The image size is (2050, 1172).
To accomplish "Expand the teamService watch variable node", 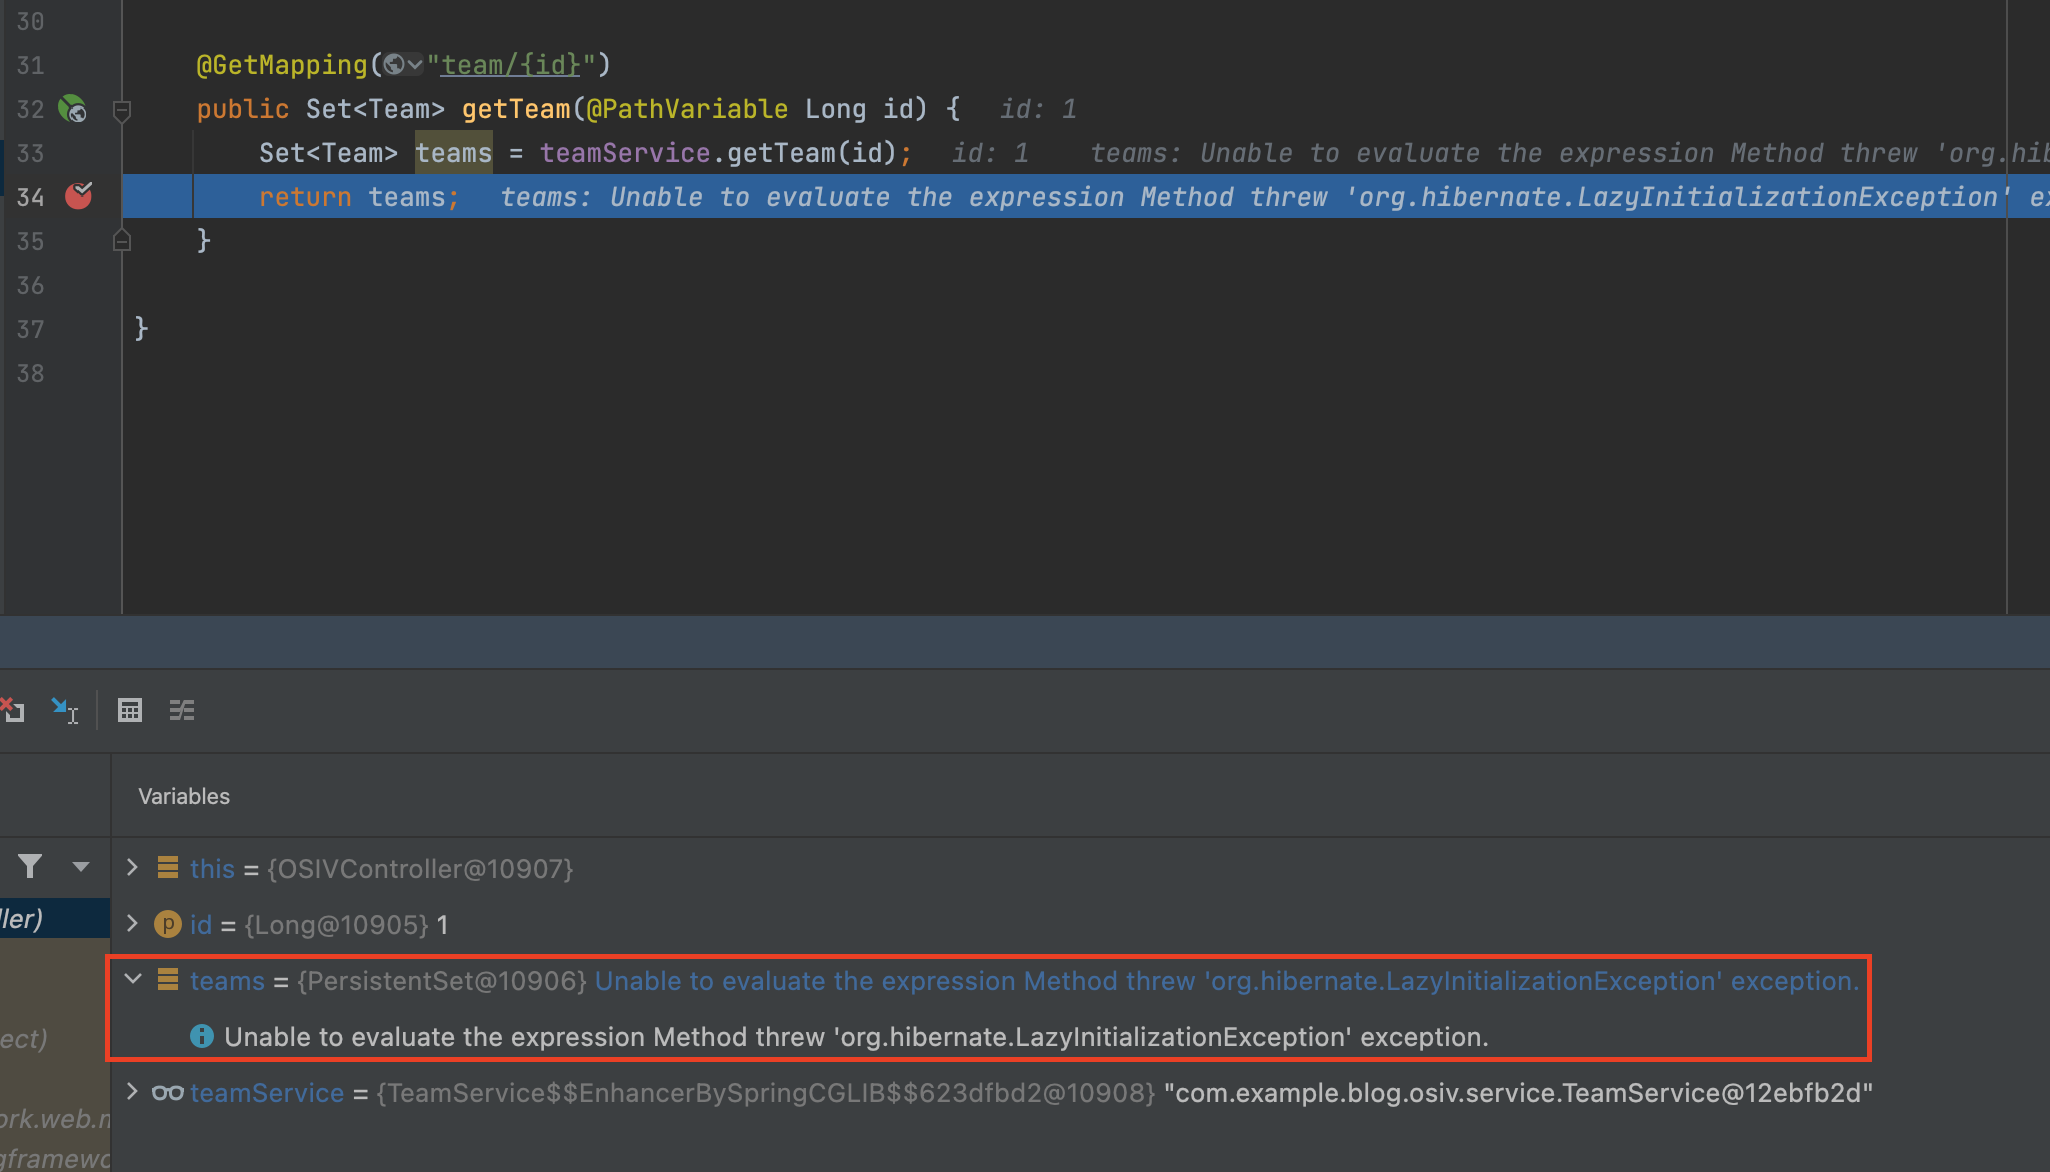I will [x=132, y=1092].
